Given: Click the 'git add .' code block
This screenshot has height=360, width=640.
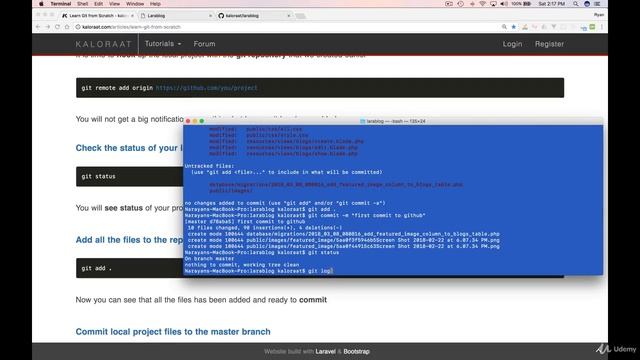Looking at the screenshot, I should (129, 268).
